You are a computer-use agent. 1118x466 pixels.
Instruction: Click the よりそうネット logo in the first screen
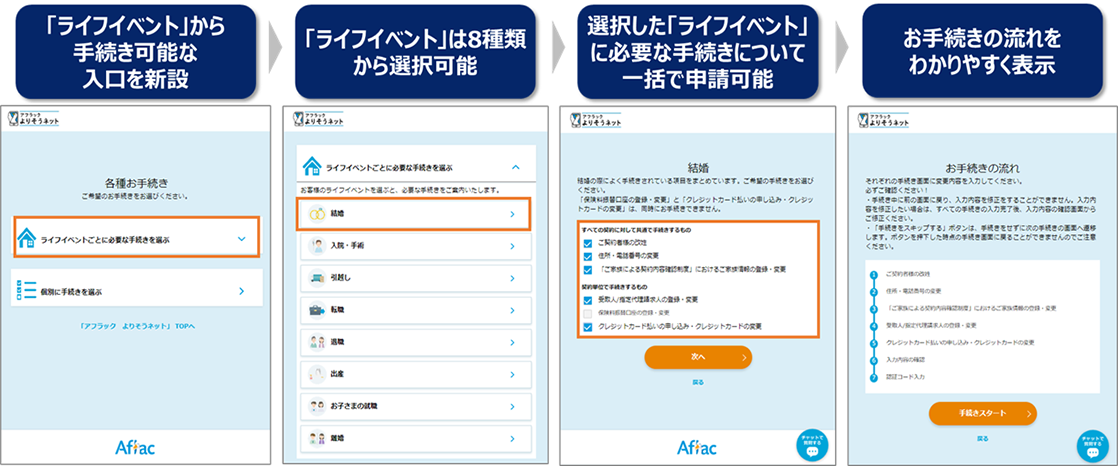(34, 120)
